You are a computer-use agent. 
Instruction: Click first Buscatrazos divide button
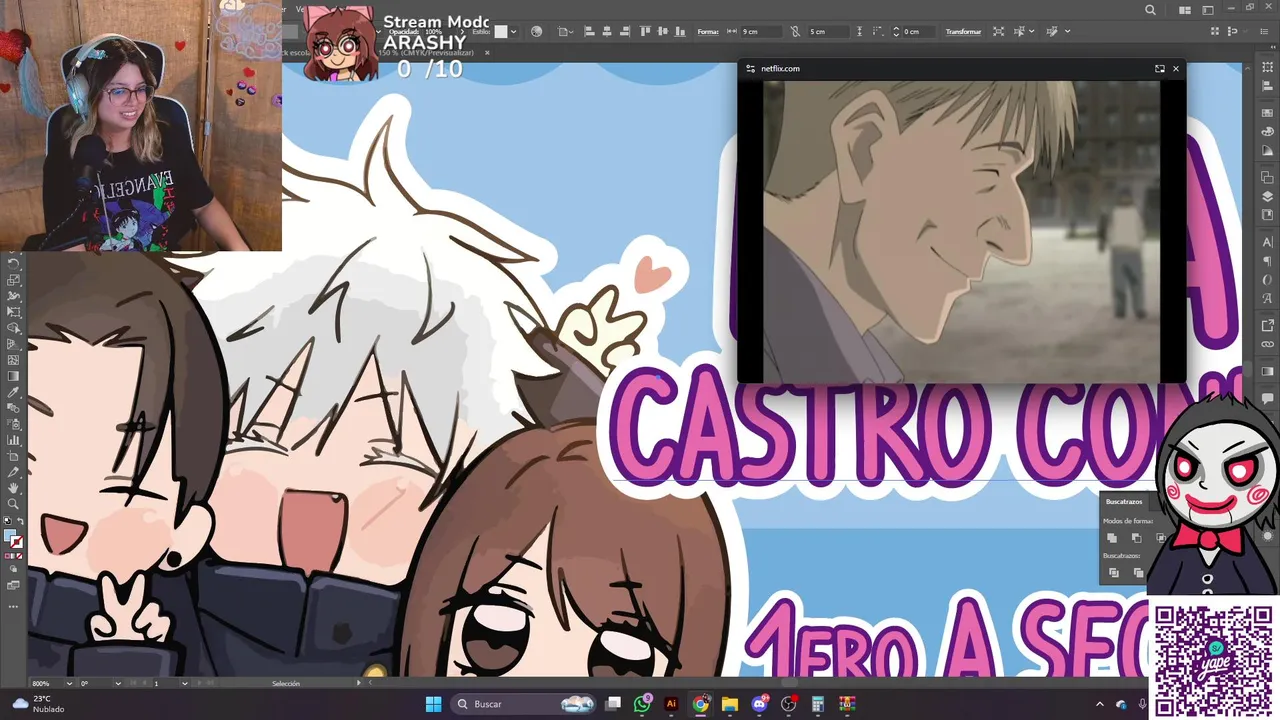[1113, 572]
